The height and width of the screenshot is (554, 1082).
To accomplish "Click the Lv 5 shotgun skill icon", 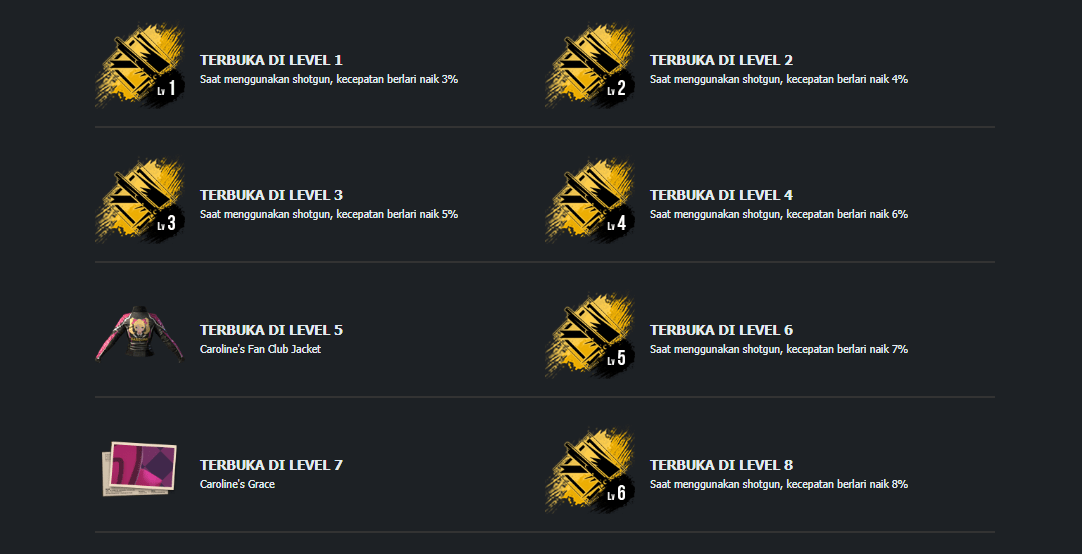I will click(590, 337).
